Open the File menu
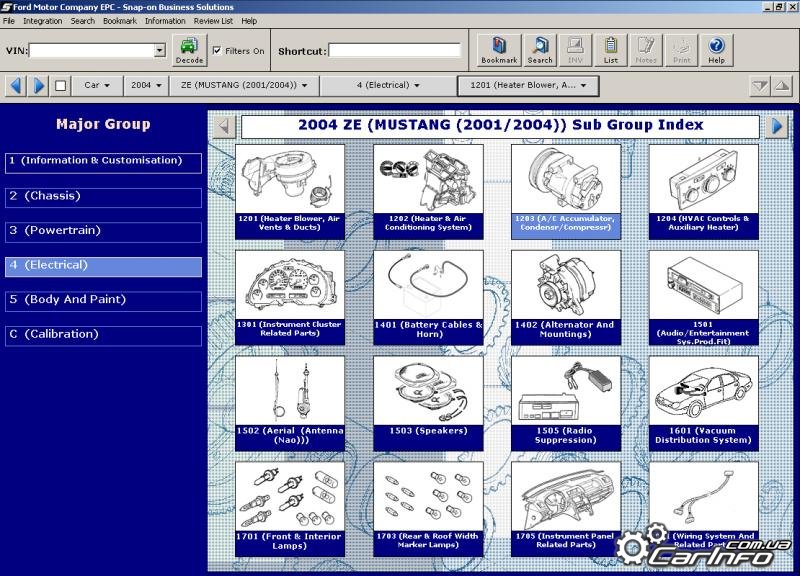 (9, 21)
